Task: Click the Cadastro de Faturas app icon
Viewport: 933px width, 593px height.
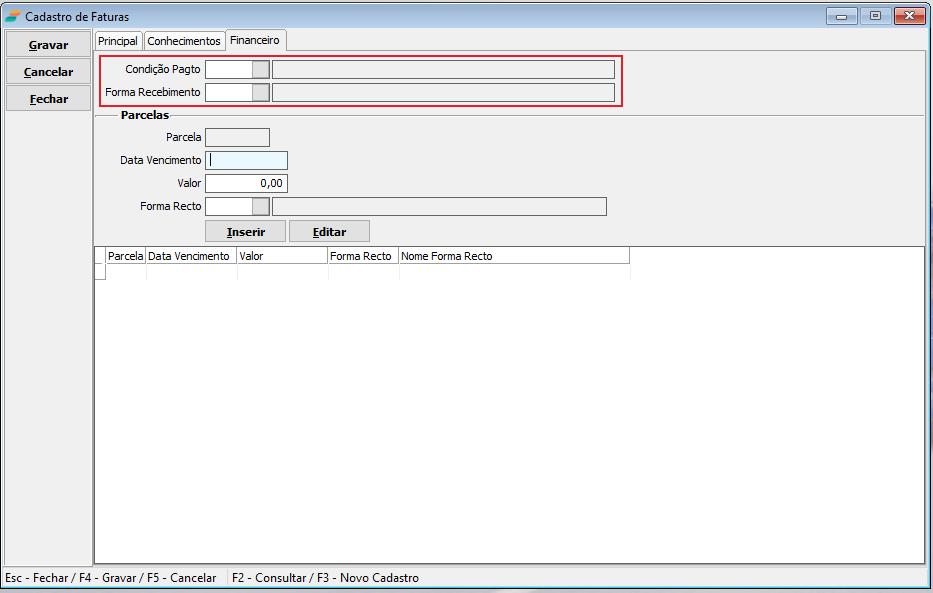Action: pyautogui.click(x=12, y=17)
